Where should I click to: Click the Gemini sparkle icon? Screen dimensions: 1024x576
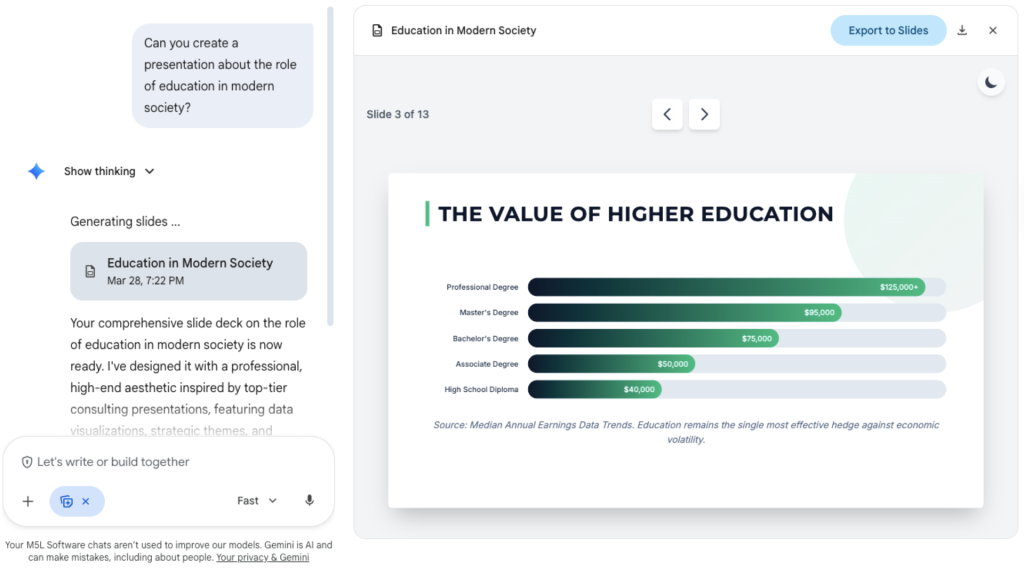pos(36,171)
